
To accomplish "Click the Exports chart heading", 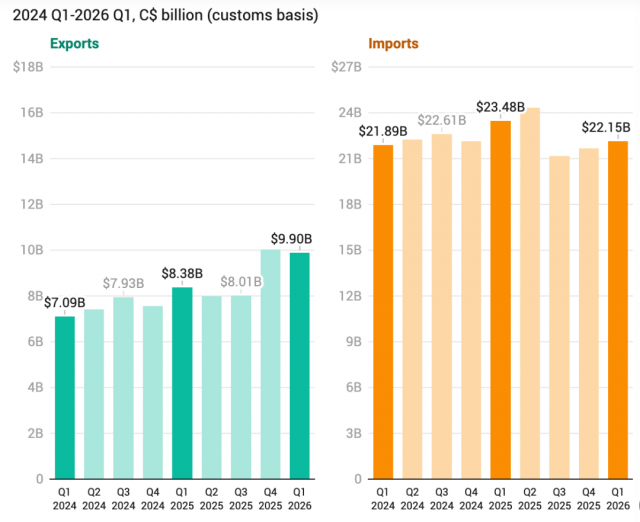I will [74, 43].
